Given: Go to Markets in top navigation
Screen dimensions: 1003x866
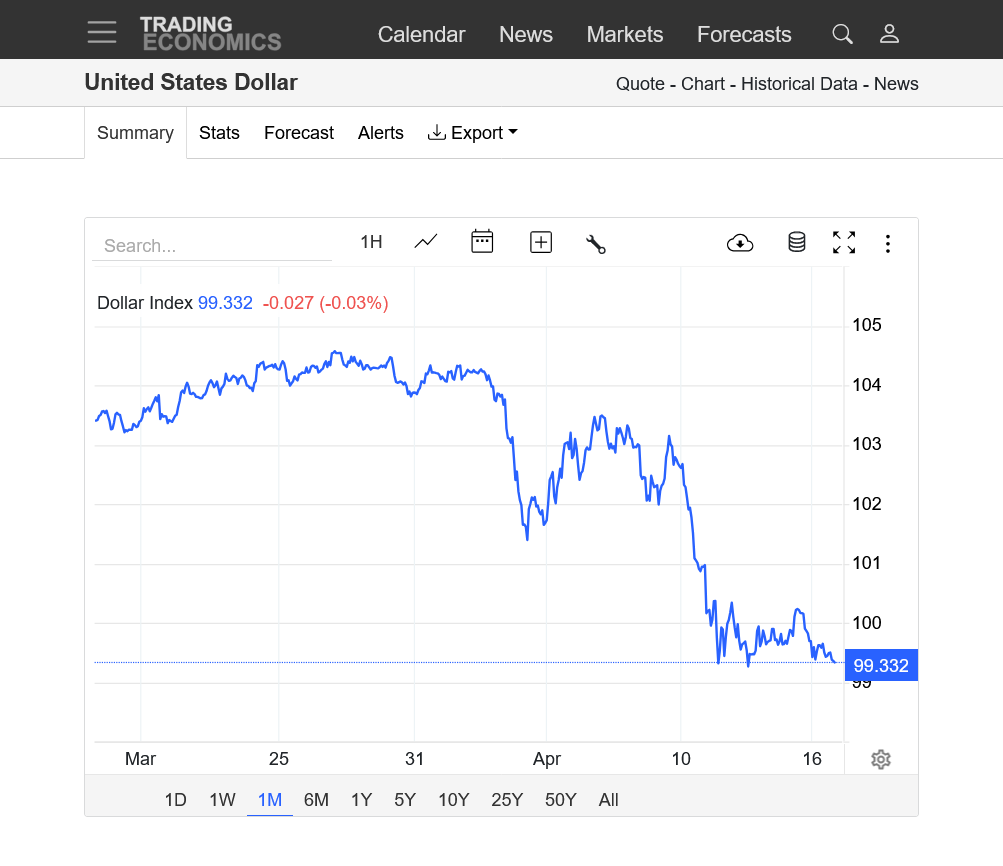Looking at the screenshot, I should coord(625,34).
